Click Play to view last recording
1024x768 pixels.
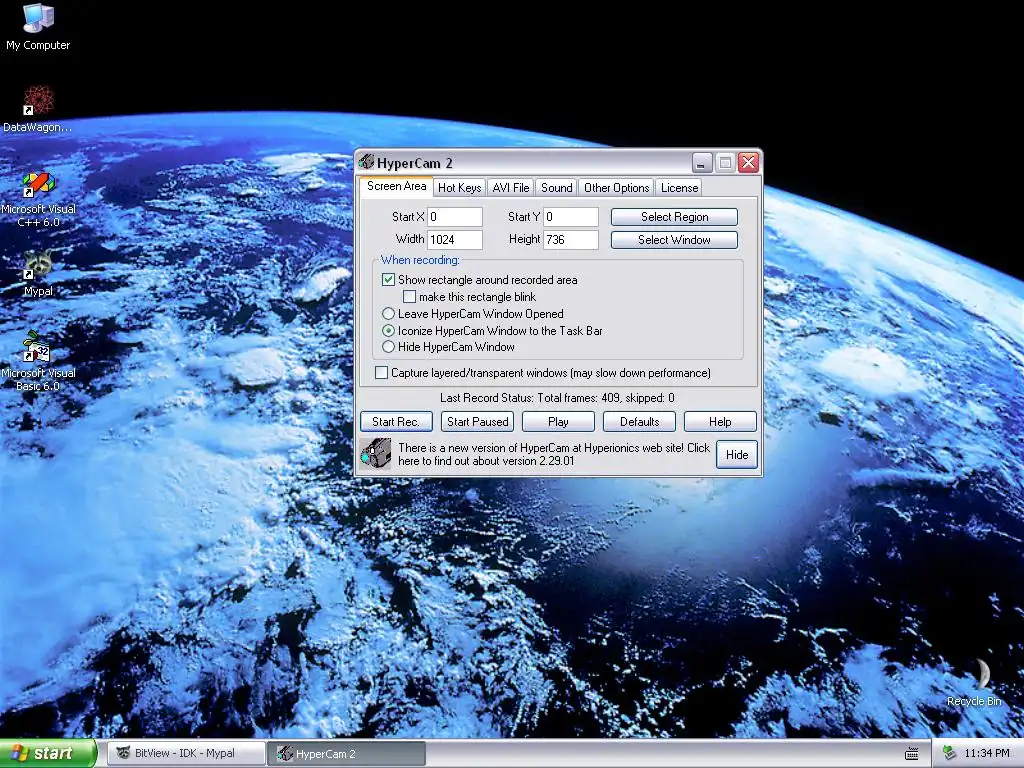click(x=558, y=421)
